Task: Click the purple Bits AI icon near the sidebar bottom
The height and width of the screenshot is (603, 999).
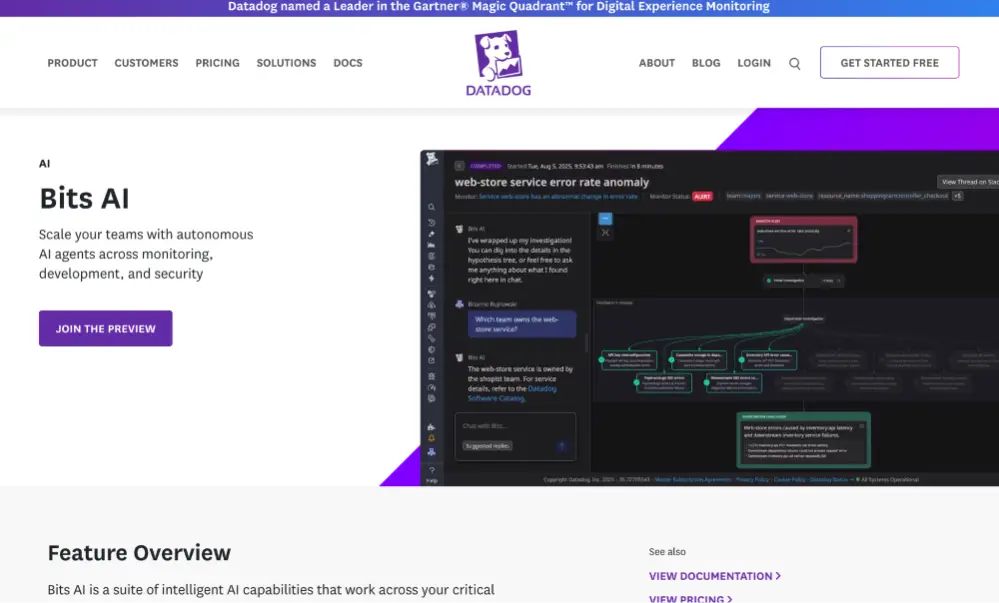Action: click(431, 449)
